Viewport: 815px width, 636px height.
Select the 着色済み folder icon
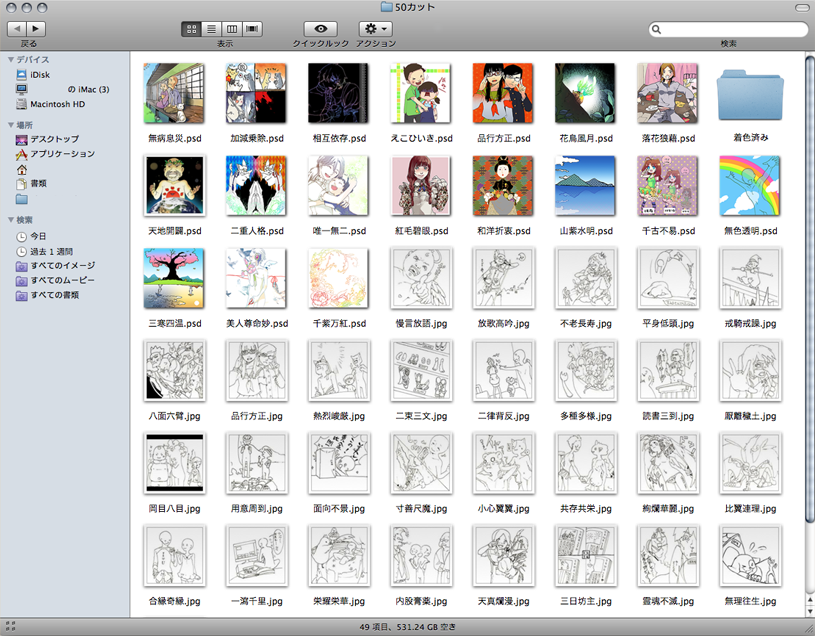(750, 96)
